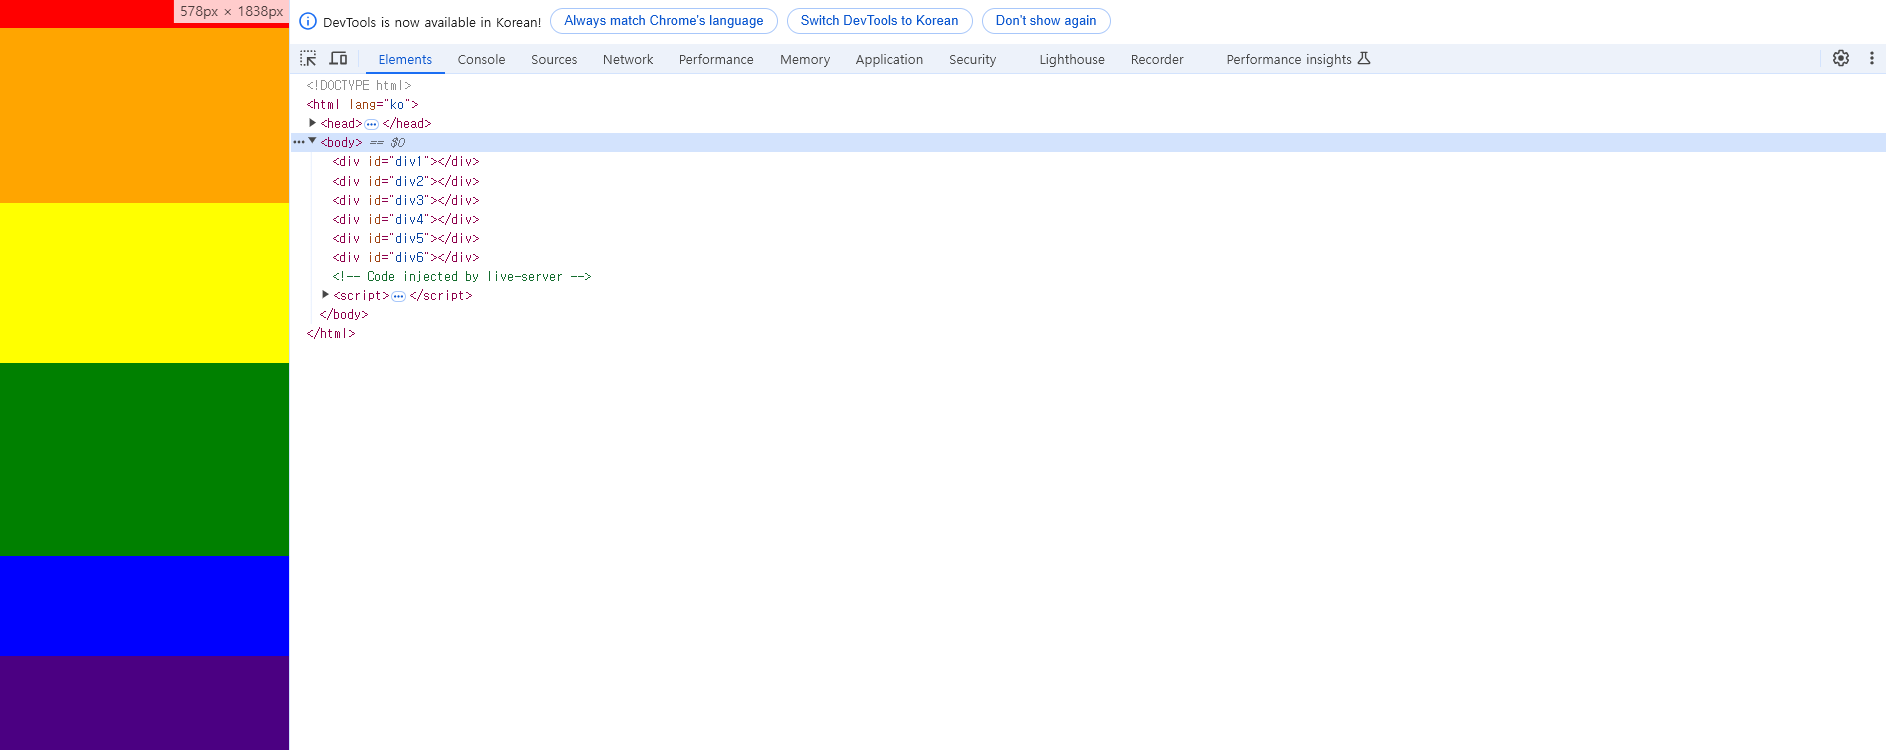Click the info icon in the Korean notice
This screenshot has width=1886, height=750.
coord(308,21)
